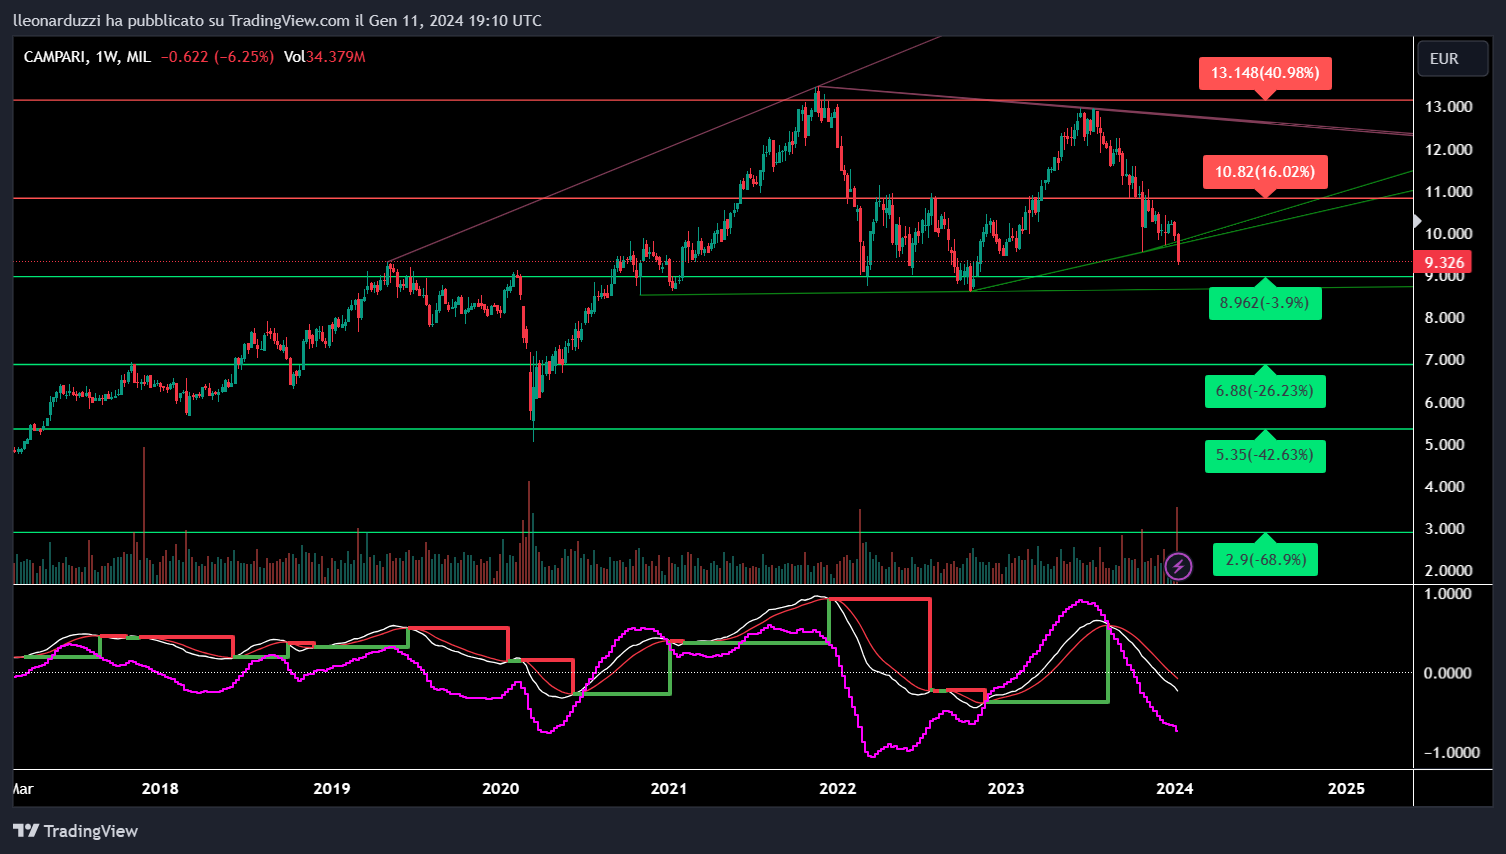Image resolution: width=1506 pixels, height=854 pixels.
Task: Click the indicator 0.0000 axis label
Action: click(x=1448, y=673)
